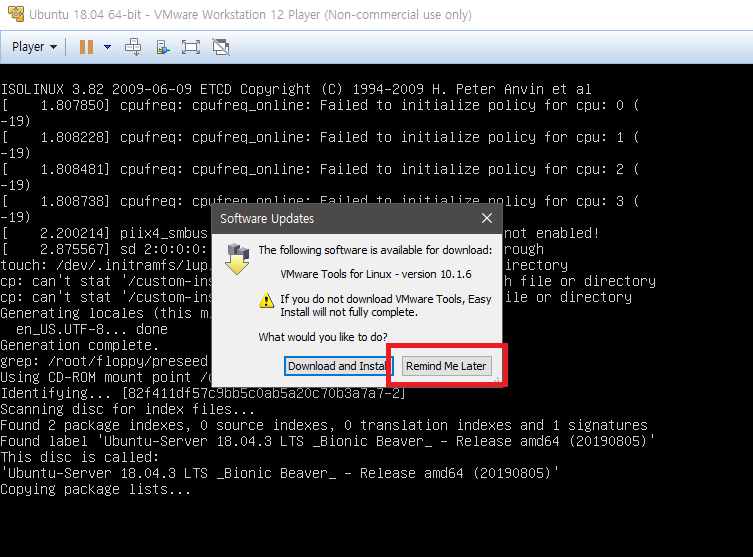Toggle Unity mode icon
The width and height of the screenshot is (753, 557).
click(x=221, y=47)
